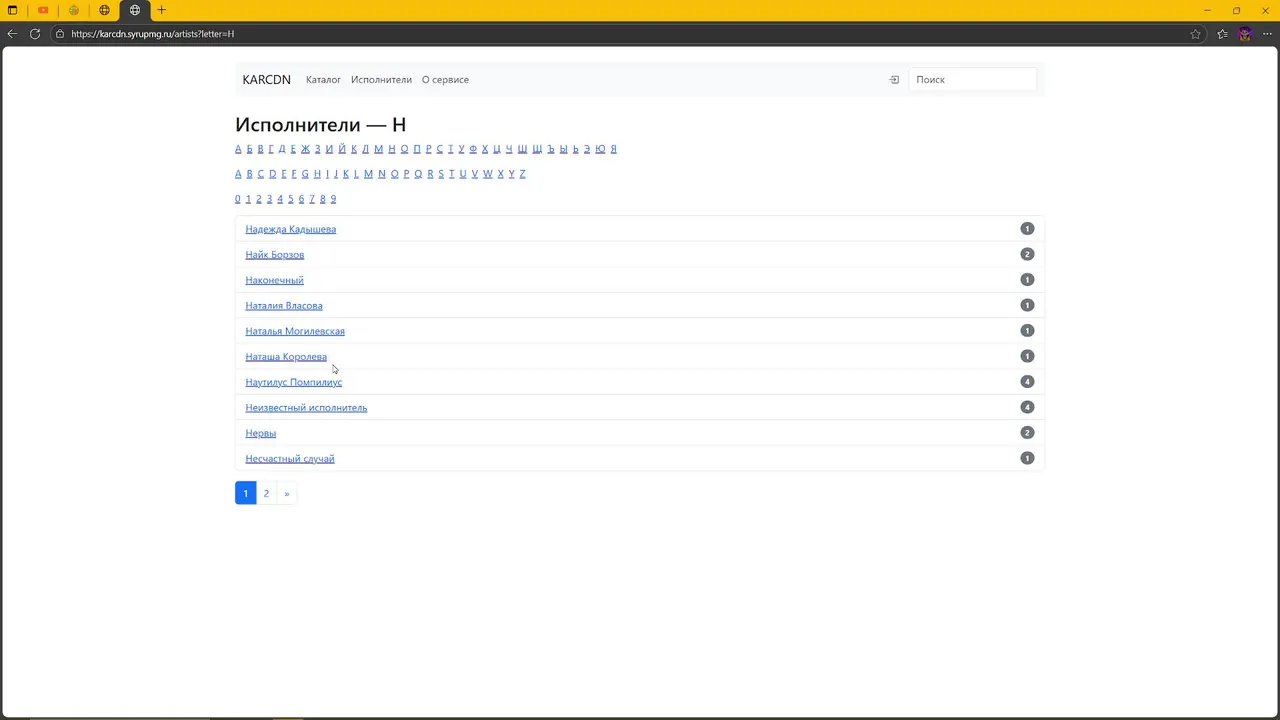Open the tab actions menu icon

click(13, 10)
